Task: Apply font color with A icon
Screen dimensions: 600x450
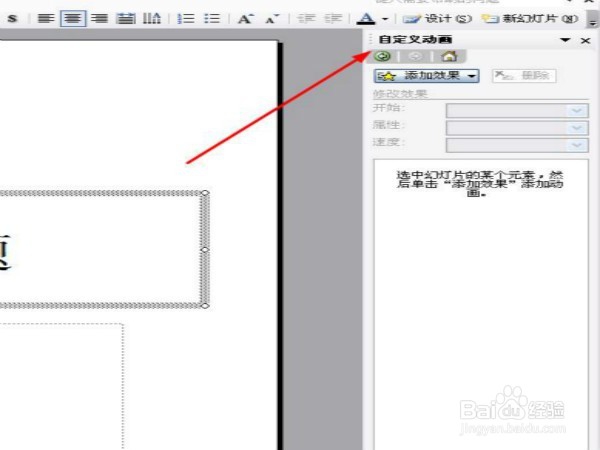Action: pyautogui.click(x=366, y=18)
